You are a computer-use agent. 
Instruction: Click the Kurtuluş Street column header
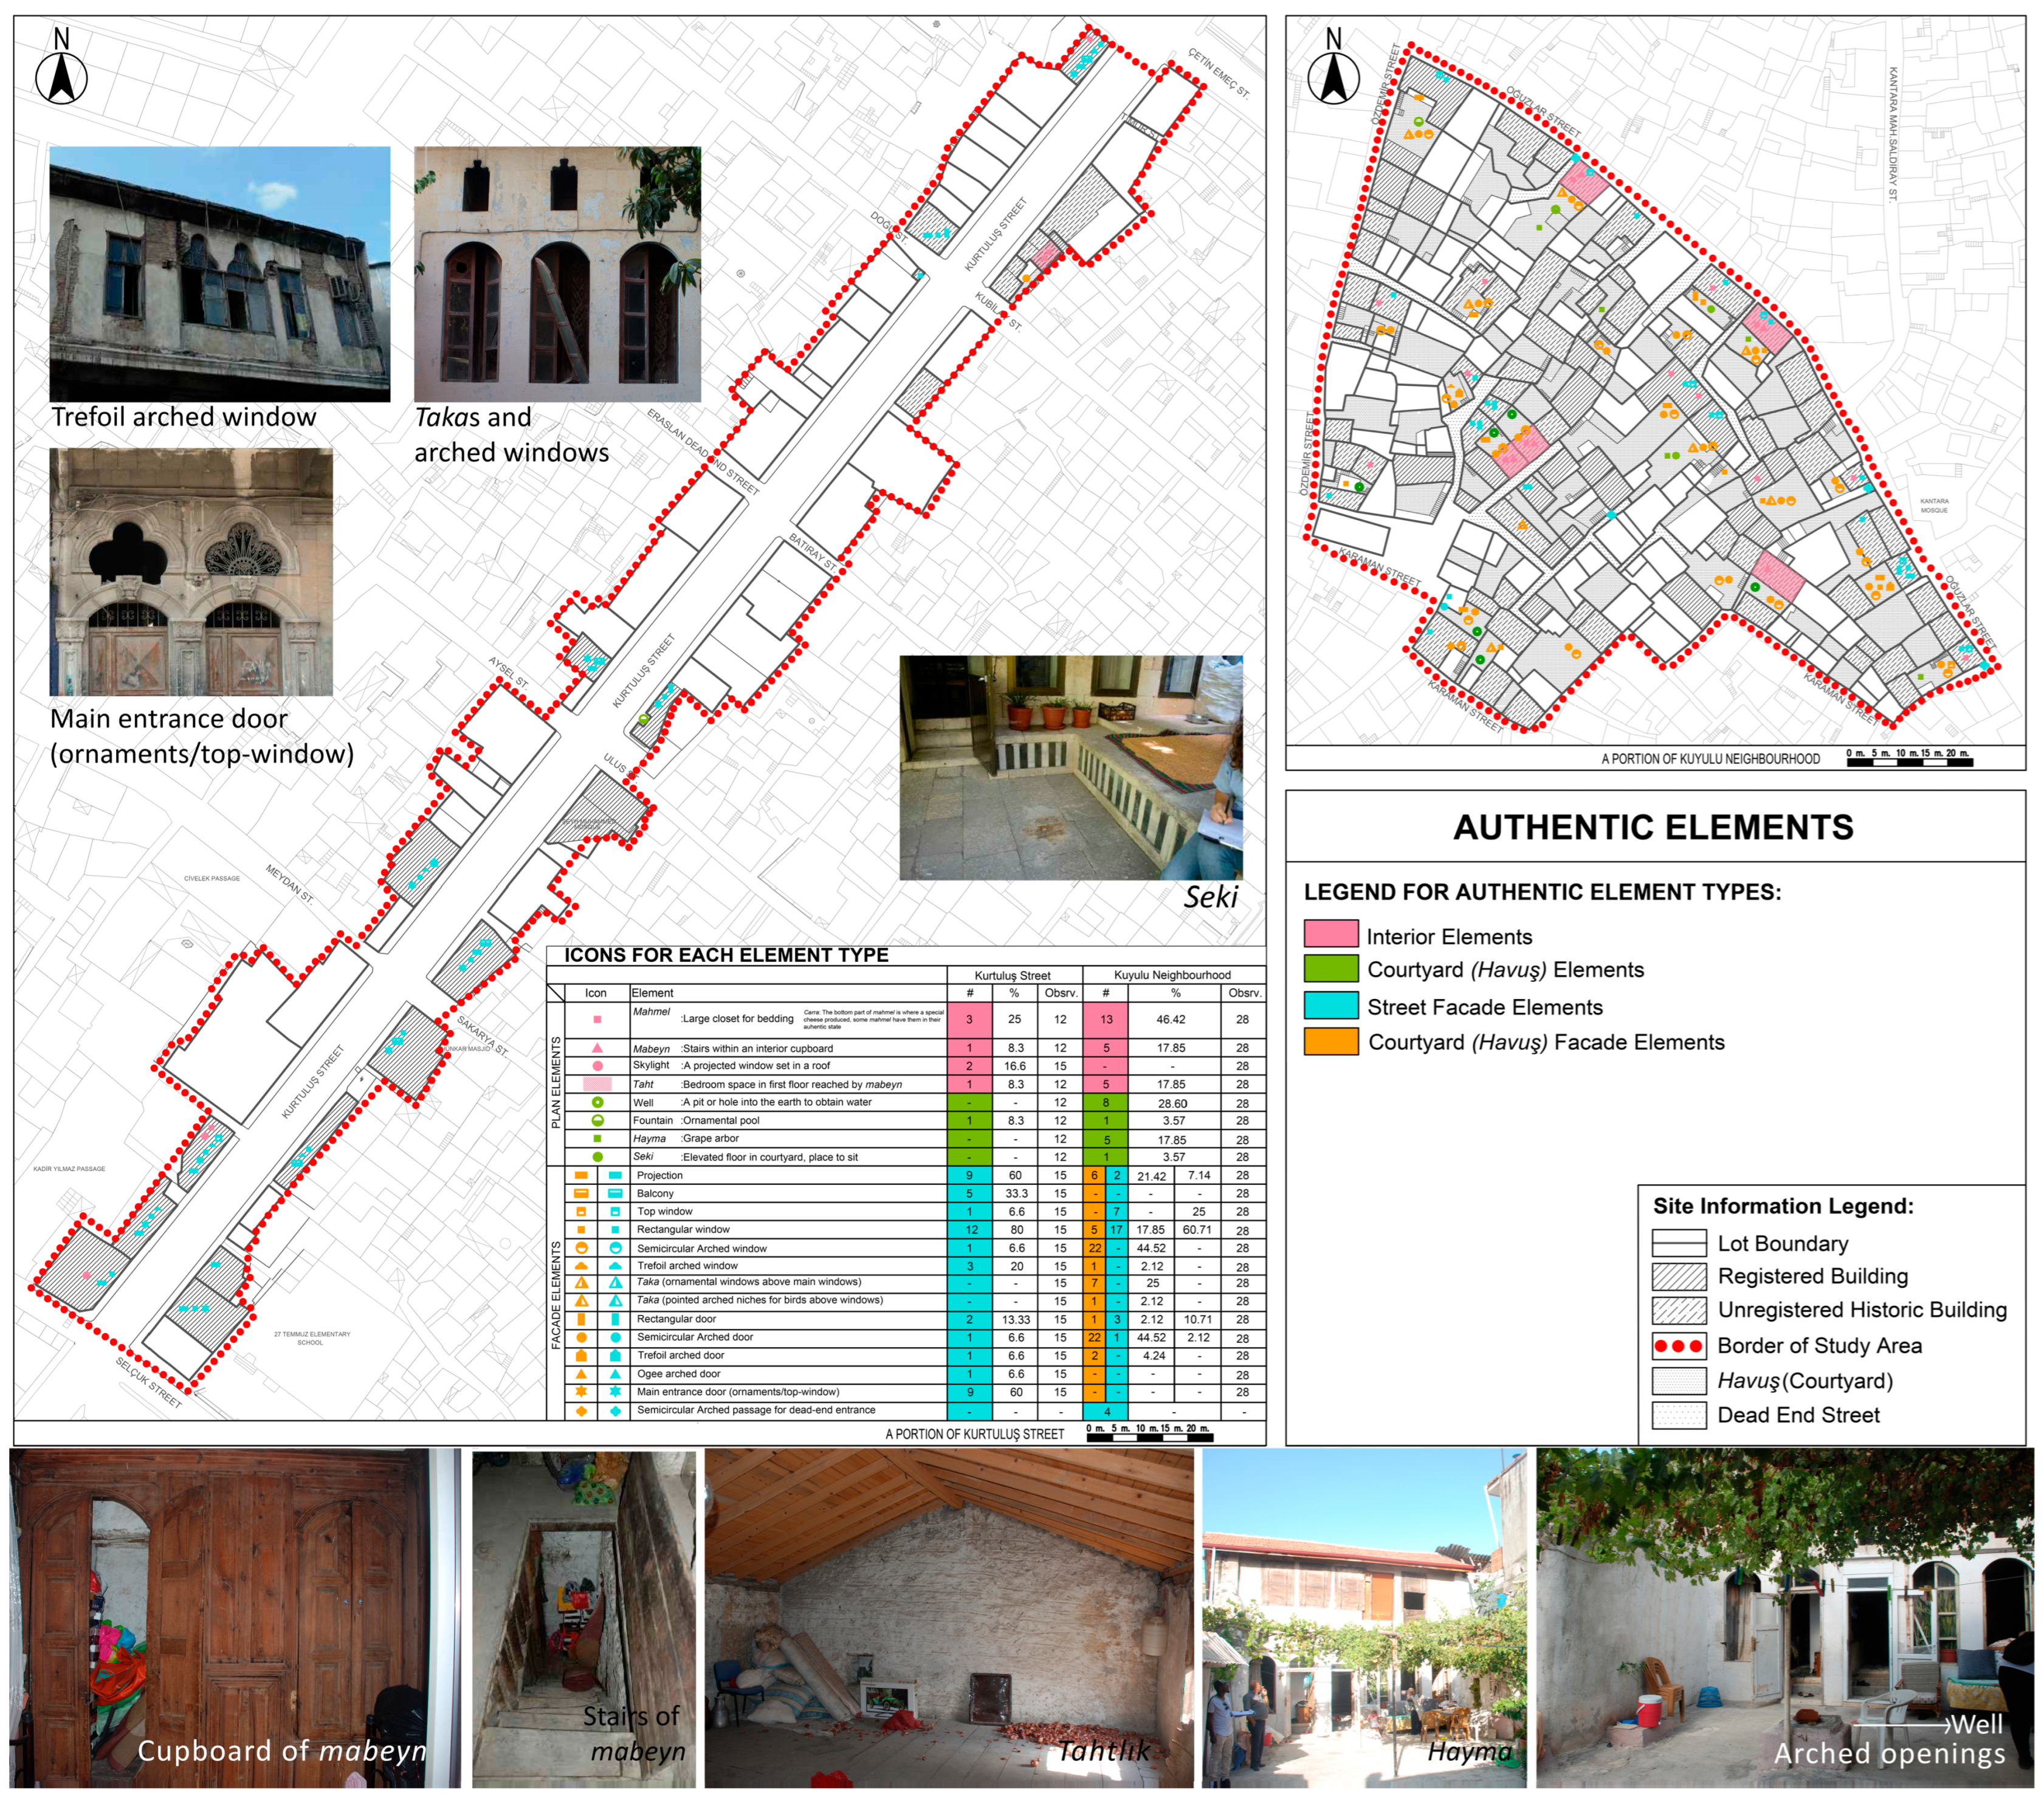[1012, 975]
